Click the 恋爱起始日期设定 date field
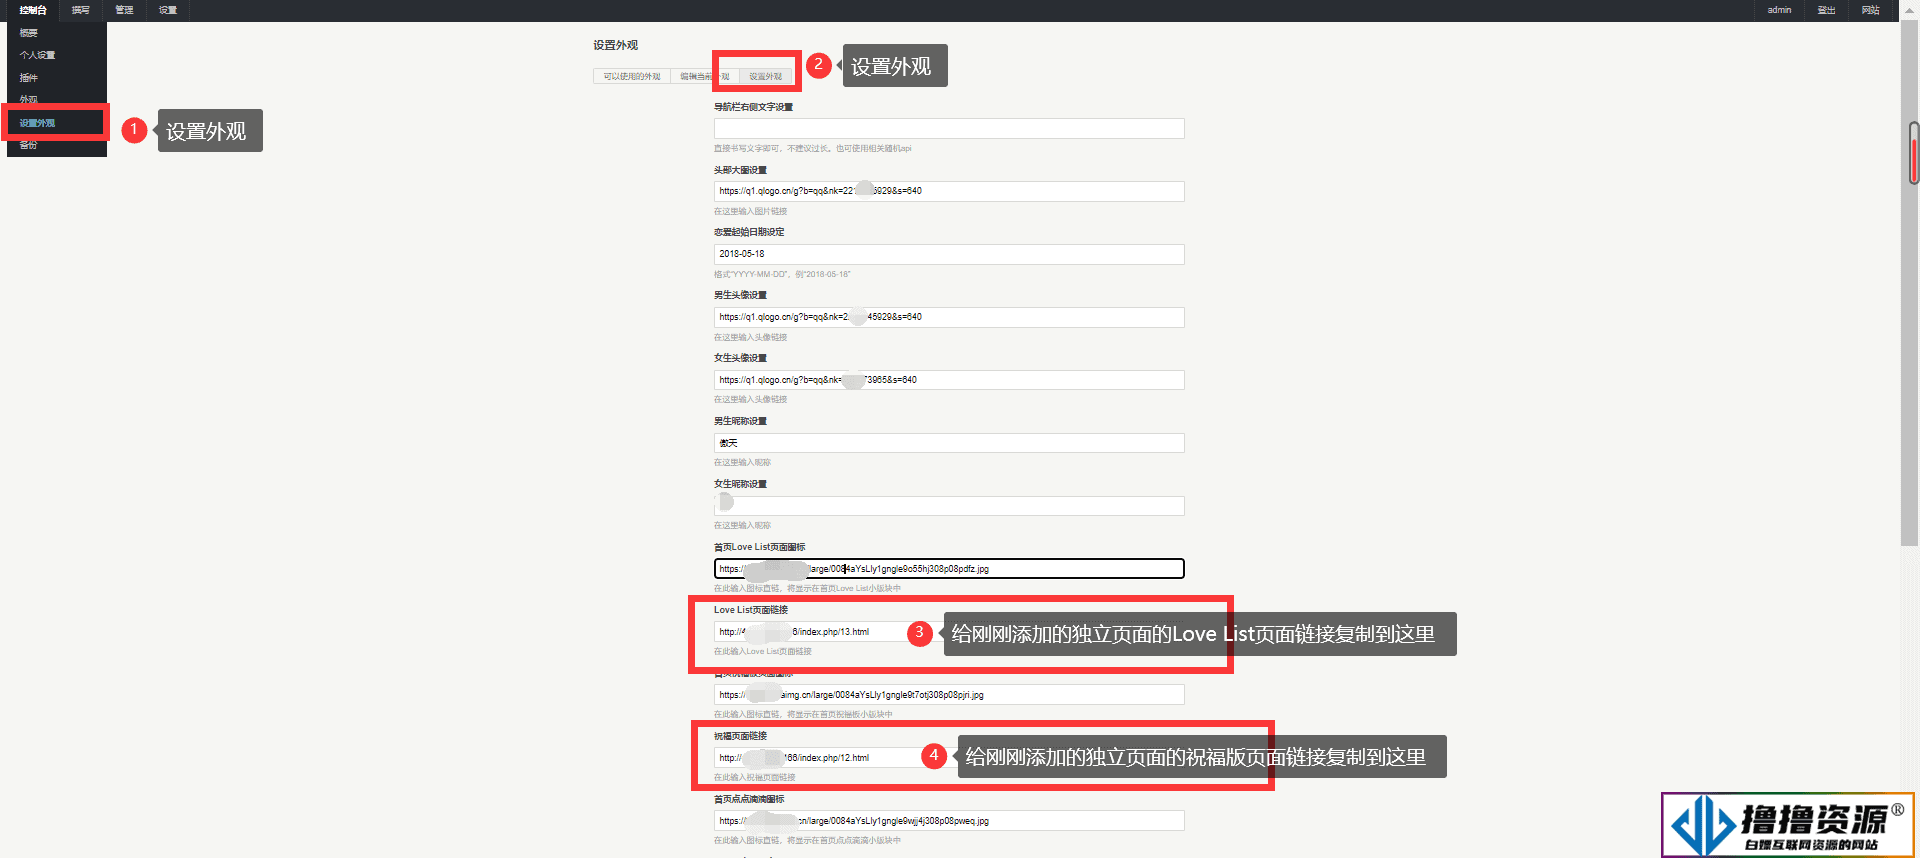This screenshot has height=858, width=1920. click(949, 254)
